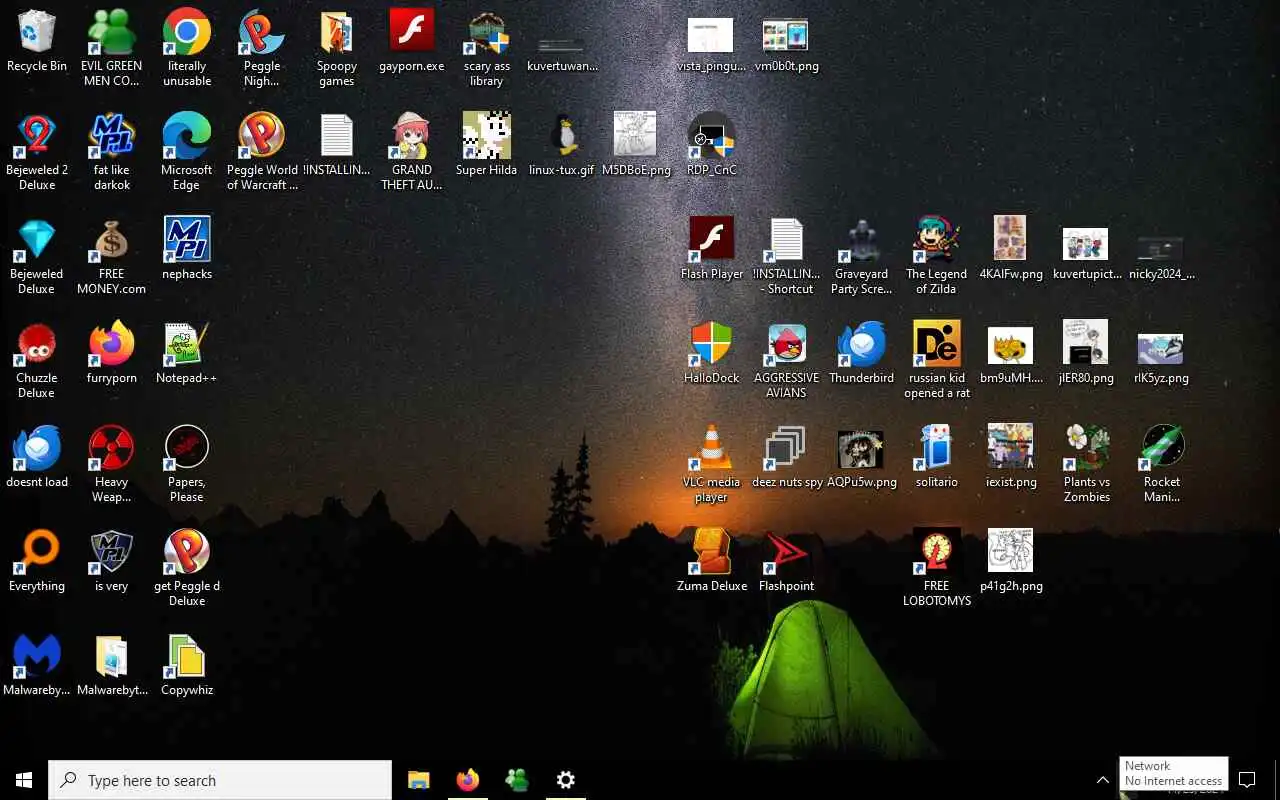
Task: Select the p41g2h.png image file
Action: (1011, 560)
